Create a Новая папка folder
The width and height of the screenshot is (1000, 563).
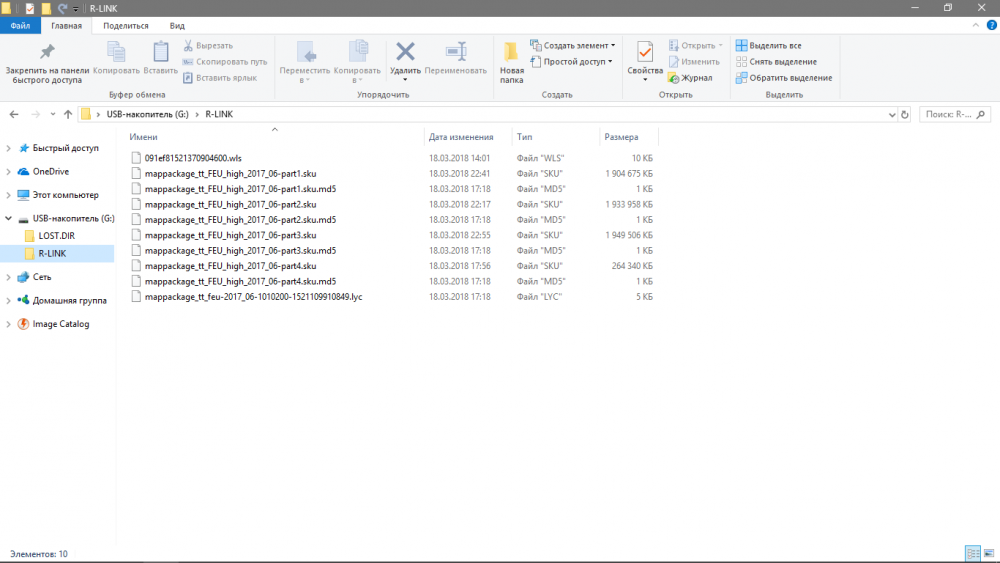(511, 62)
